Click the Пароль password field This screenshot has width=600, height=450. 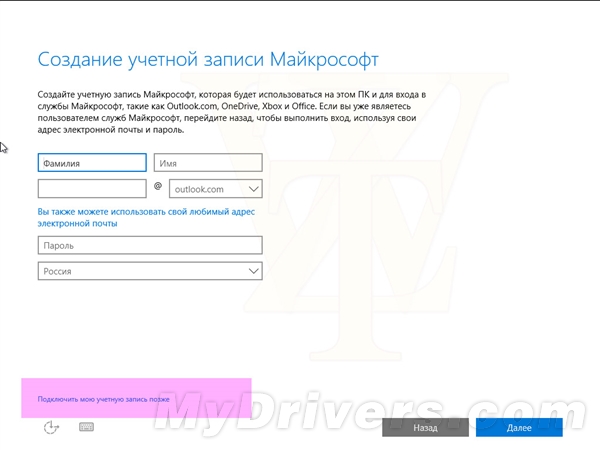tap(150, 245)
